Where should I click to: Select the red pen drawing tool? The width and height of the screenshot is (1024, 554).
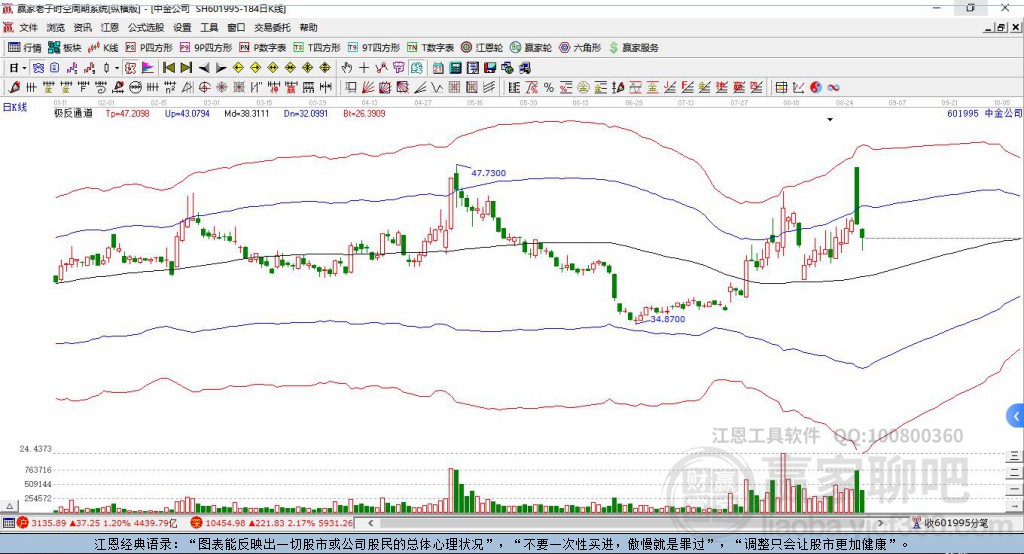click(x=14, y=87)
